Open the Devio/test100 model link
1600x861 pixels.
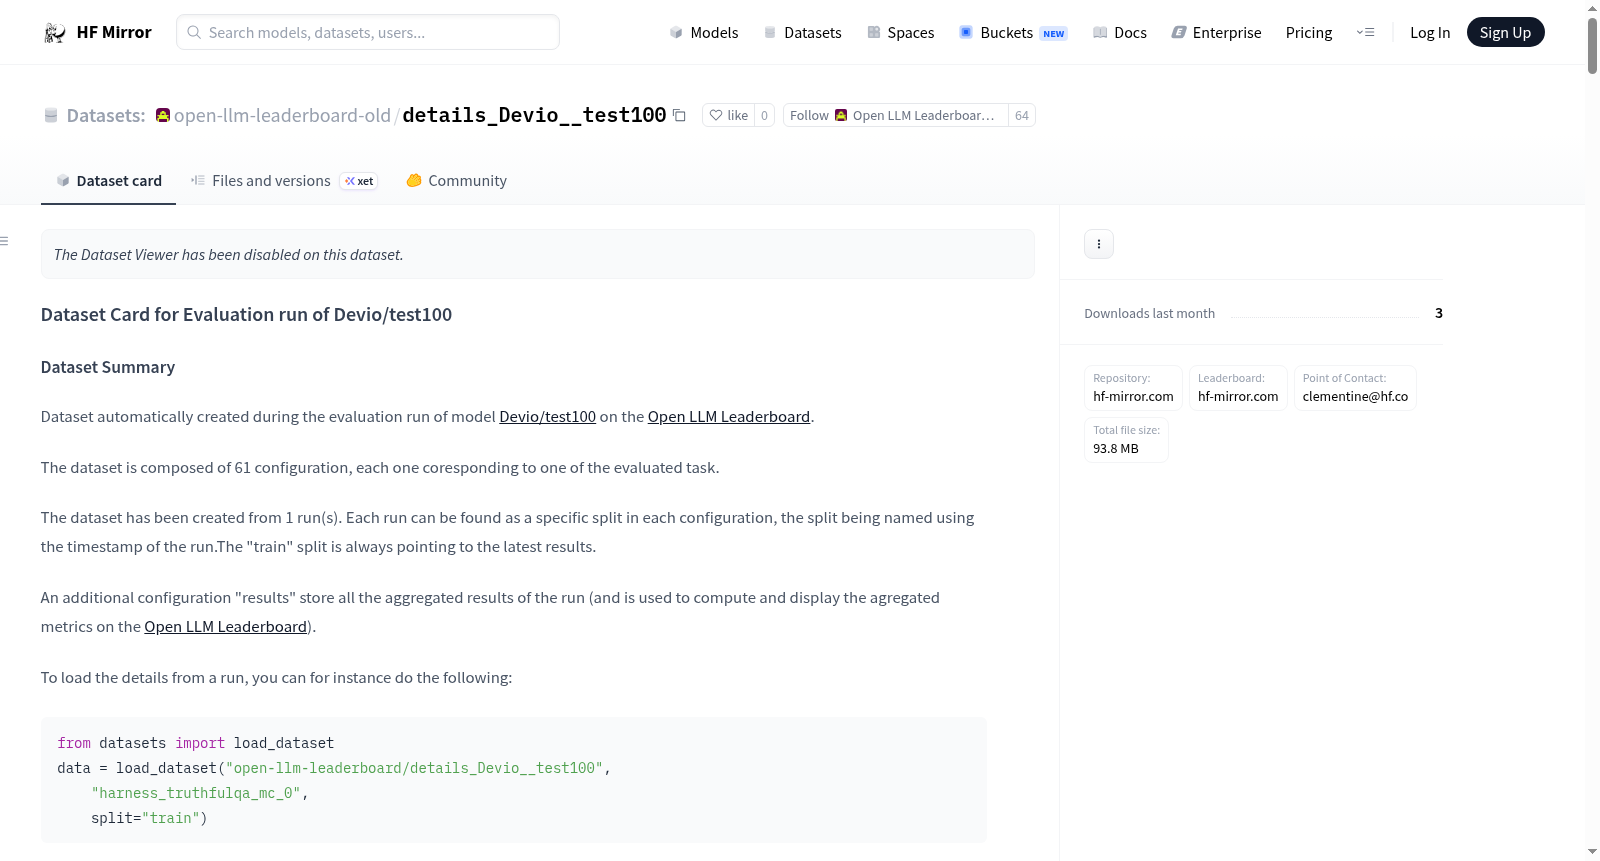click(547, 416)
